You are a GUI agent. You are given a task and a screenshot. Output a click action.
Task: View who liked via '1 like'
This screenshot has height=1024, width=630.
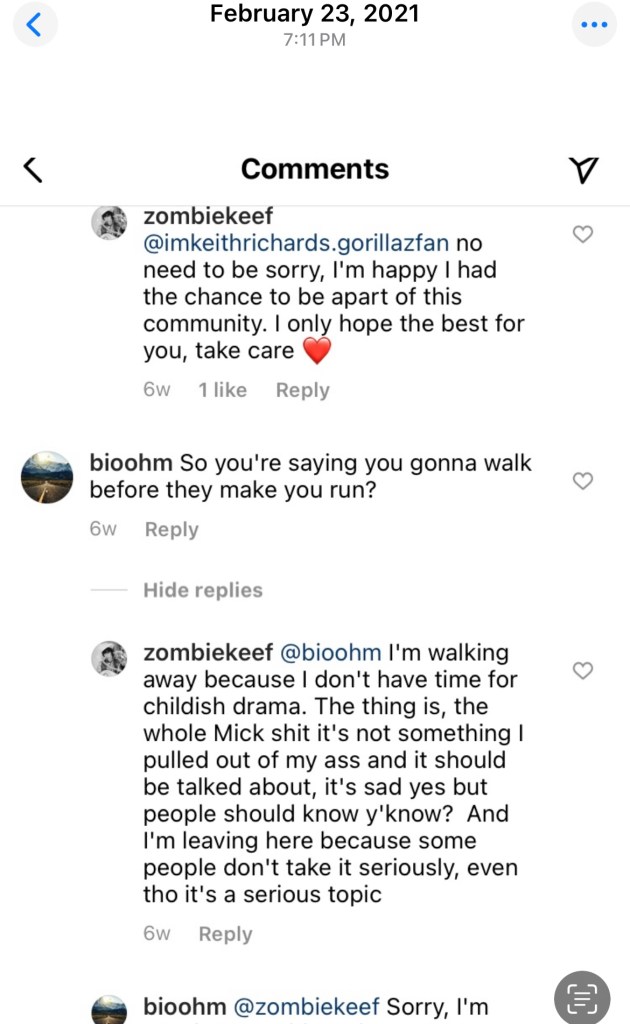[222, 390]
